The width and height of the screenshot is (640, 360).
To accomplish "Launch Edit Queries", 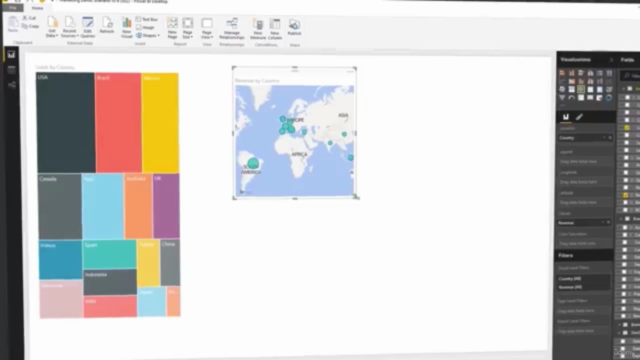I will point(87,27).
